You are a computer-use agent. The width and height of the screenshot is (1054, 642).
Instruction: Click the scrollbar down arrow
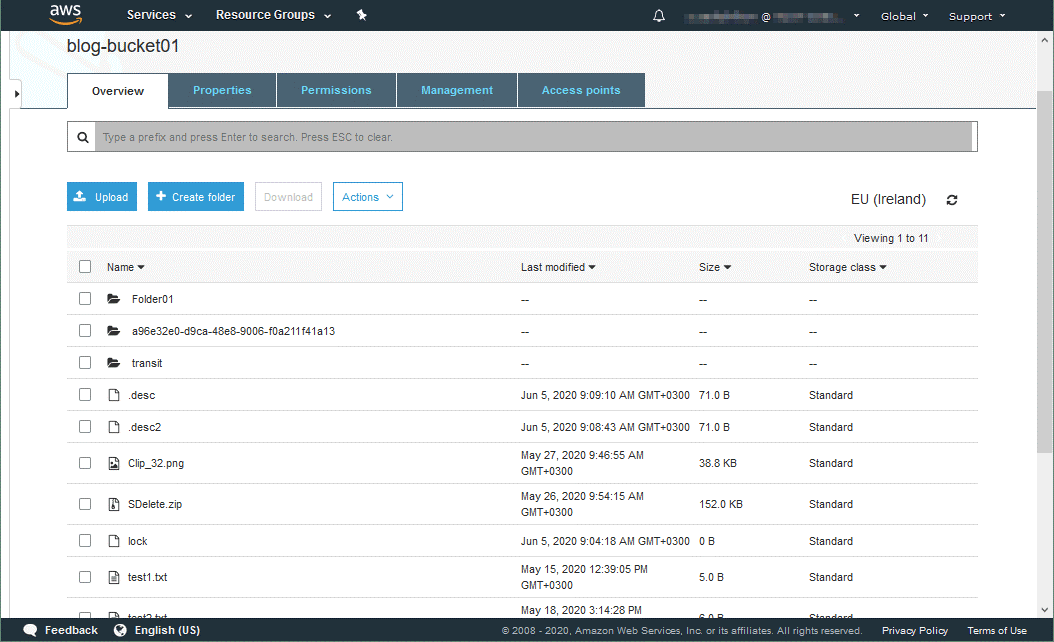click(1045, 610)
